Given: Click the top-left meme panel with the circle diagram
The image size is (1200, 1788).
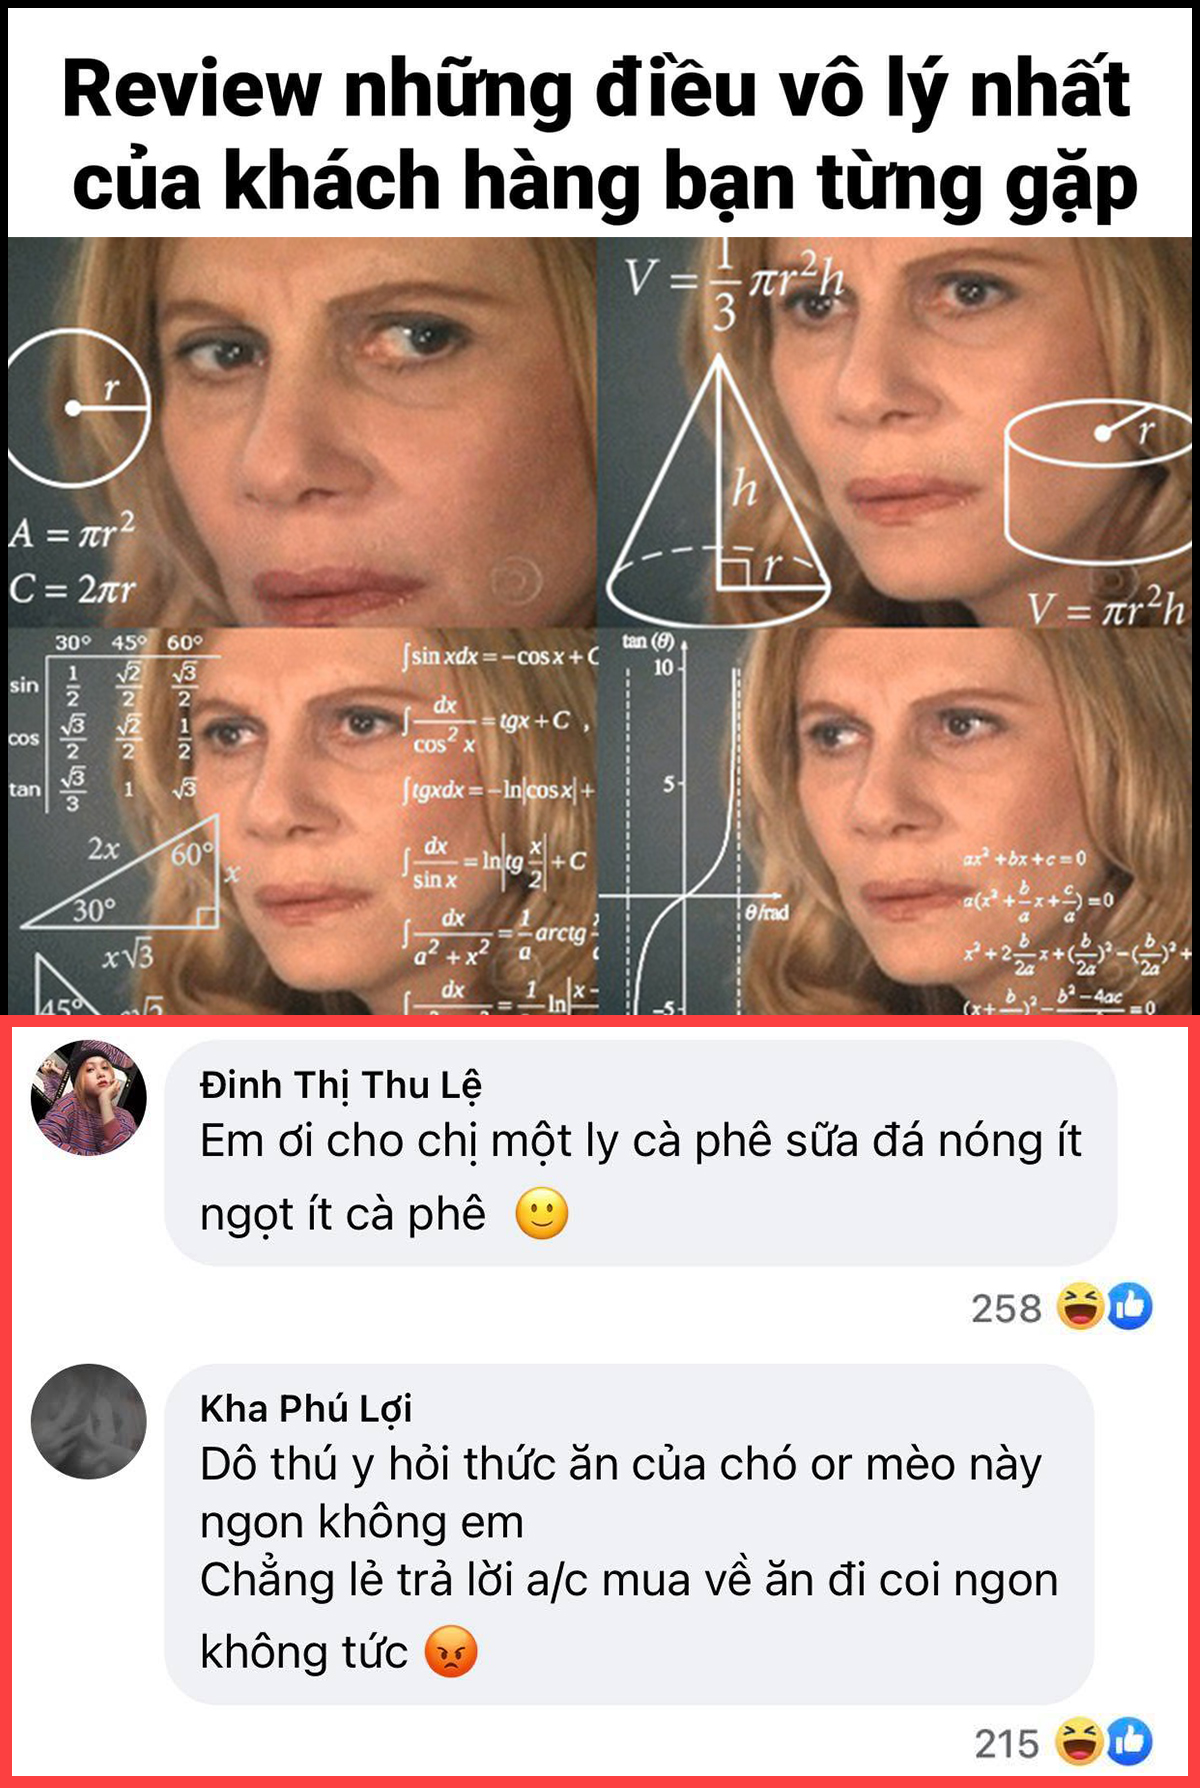Looking at the screenshot, I should [302, 432].
